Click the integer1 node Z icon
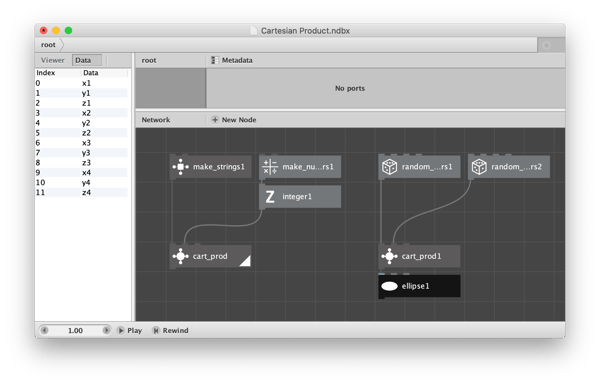The image size is (600, 384). 270,197
